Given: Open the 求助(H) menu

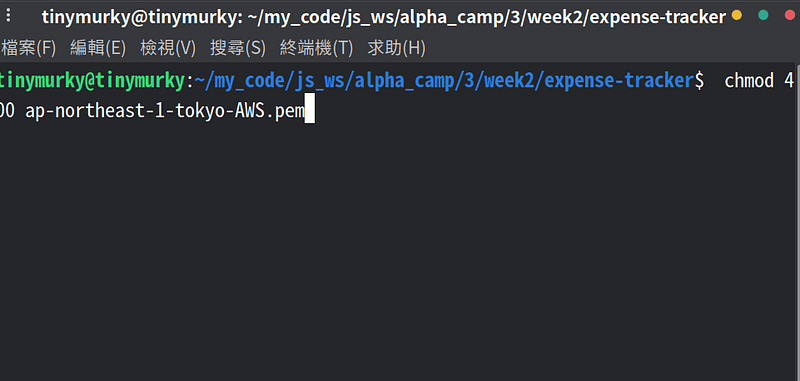Looking at the screenshot, I should click(396, 48).
